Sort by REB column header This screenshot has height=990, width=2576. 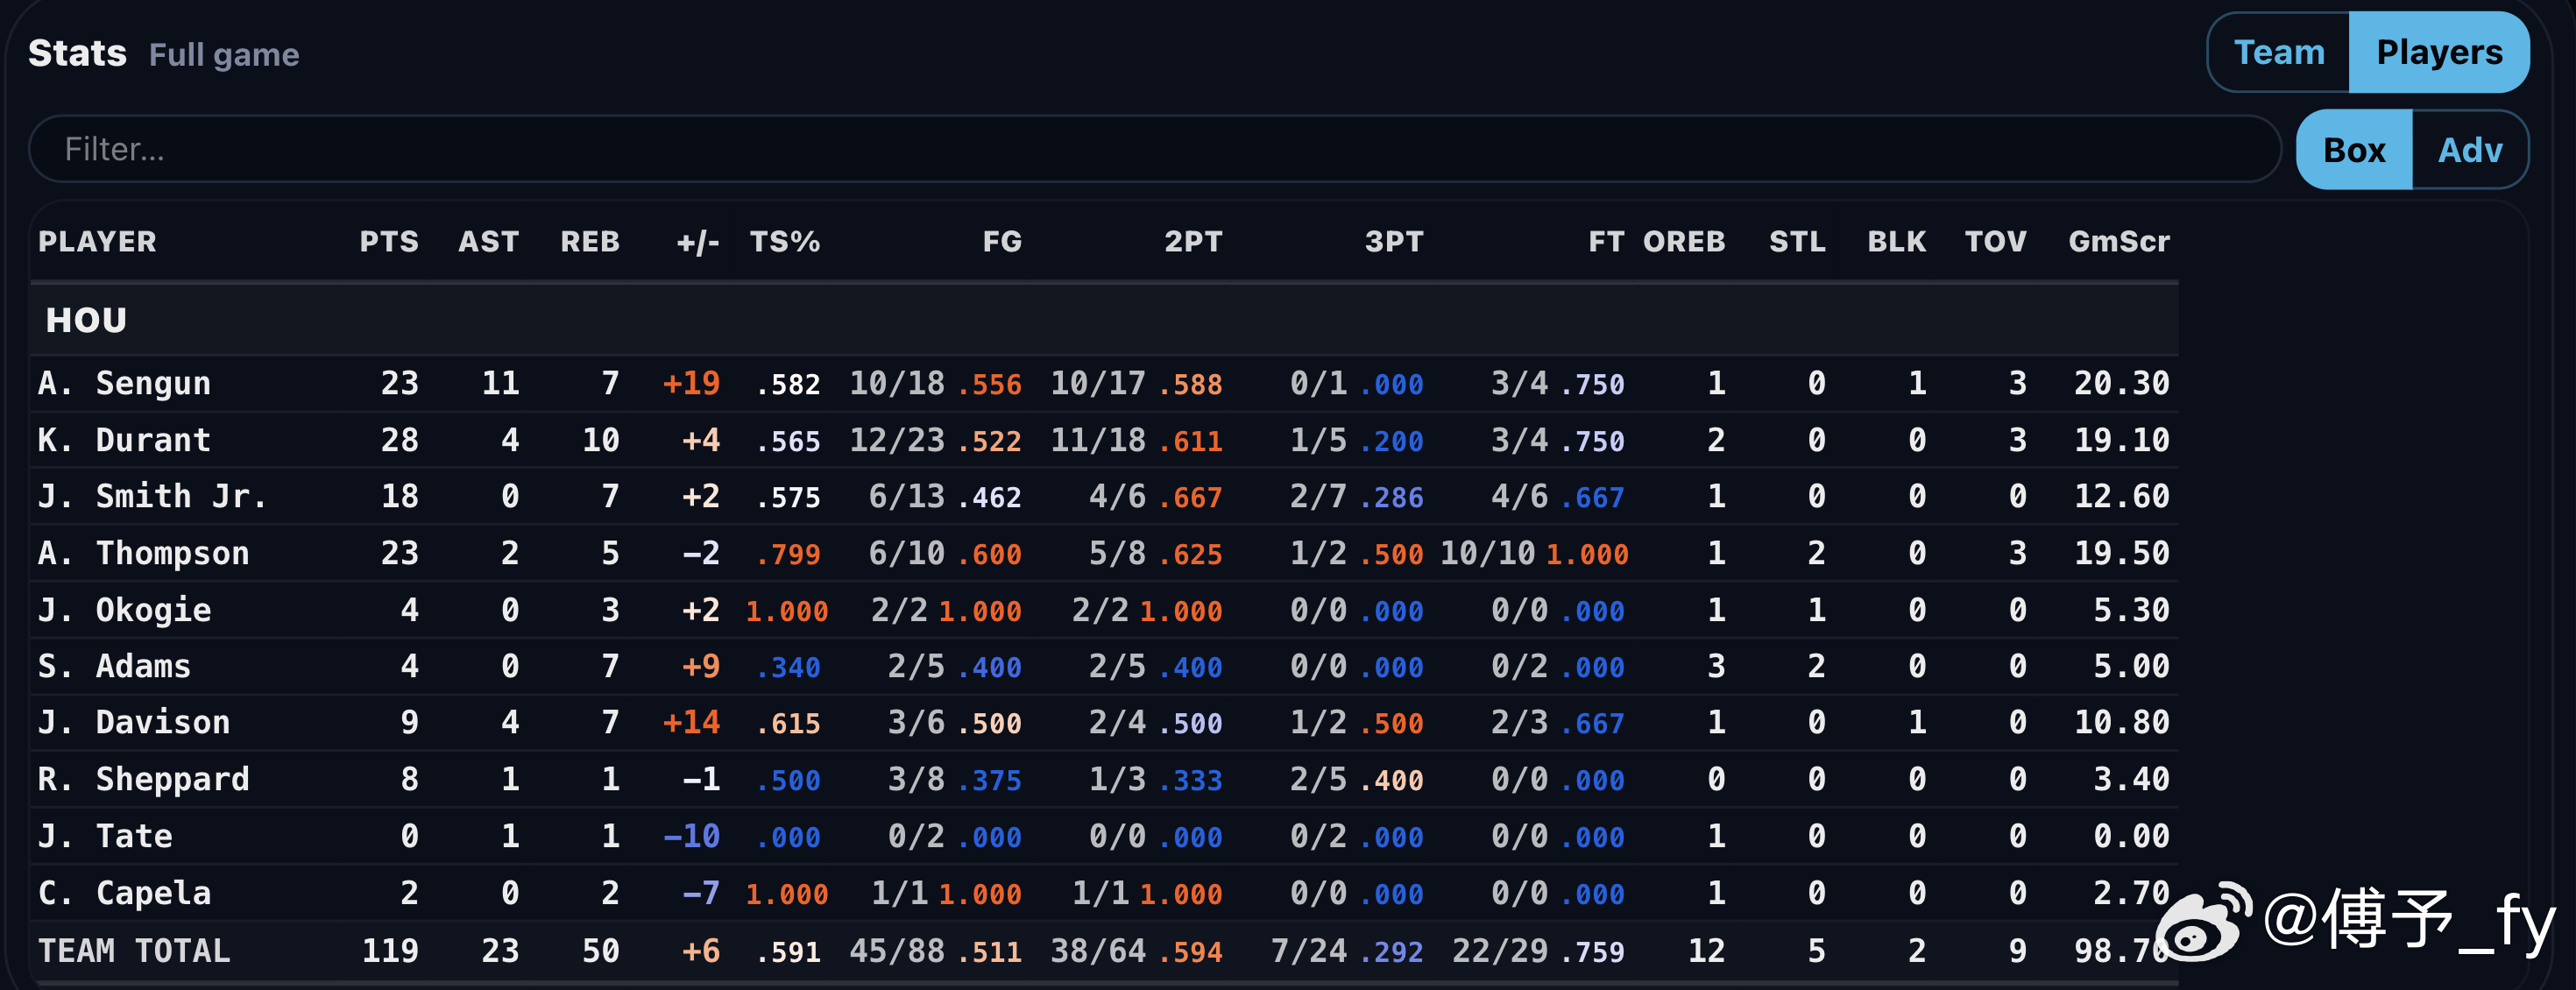click(589, 241)
